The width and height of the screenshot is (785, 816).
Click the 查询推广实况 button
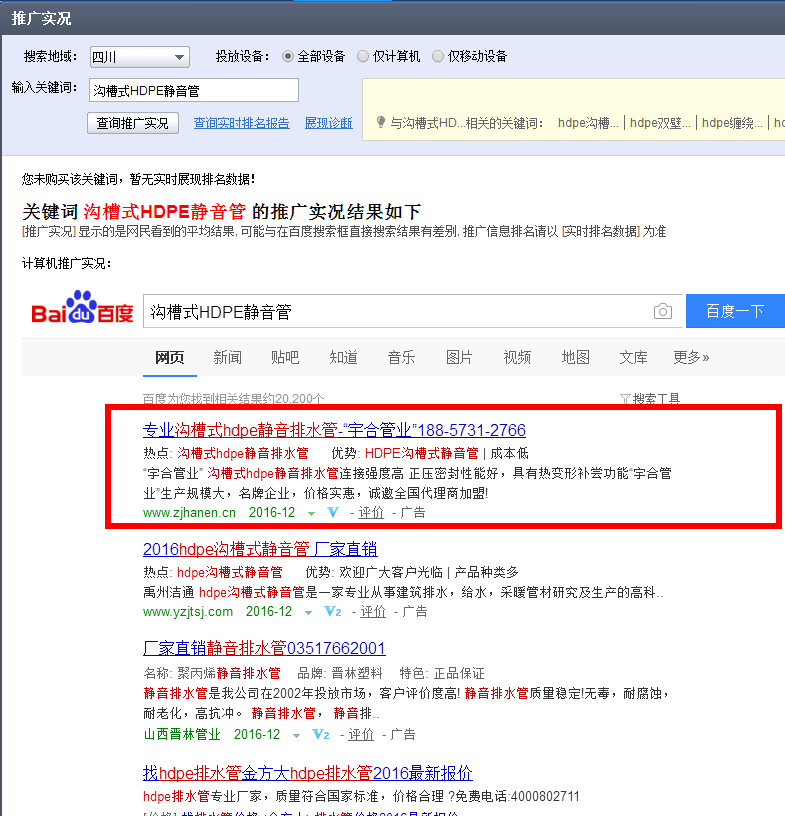133,123
